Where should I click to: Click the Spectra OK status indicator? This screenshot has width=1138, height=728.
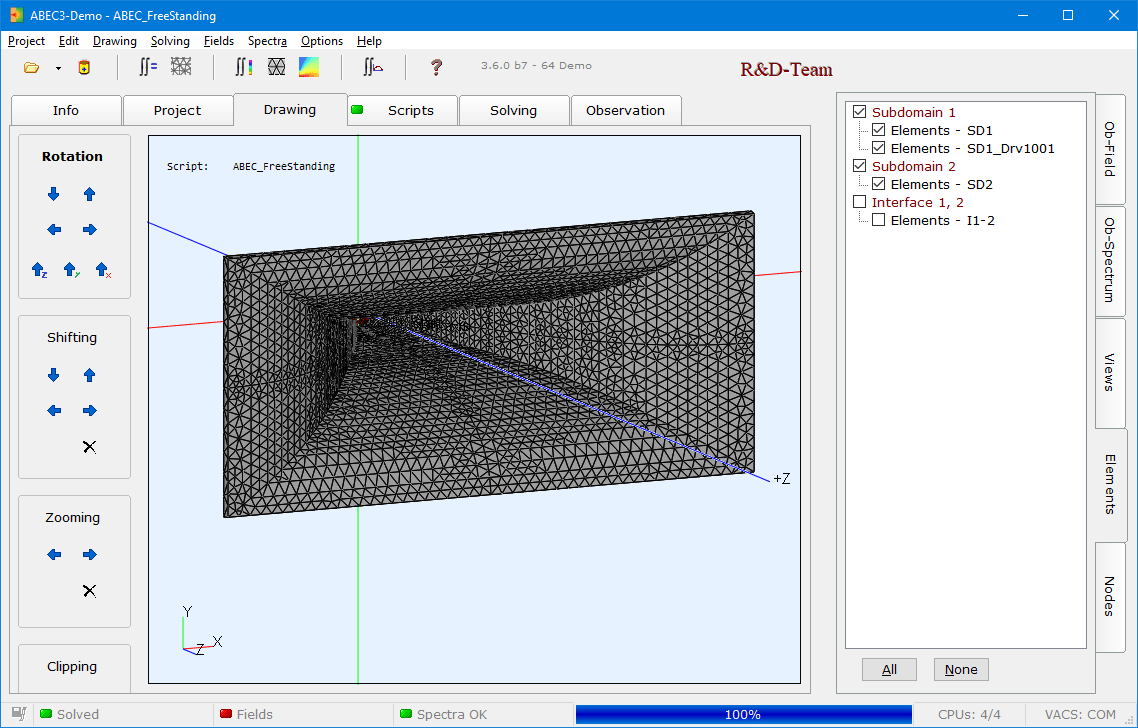443,714
